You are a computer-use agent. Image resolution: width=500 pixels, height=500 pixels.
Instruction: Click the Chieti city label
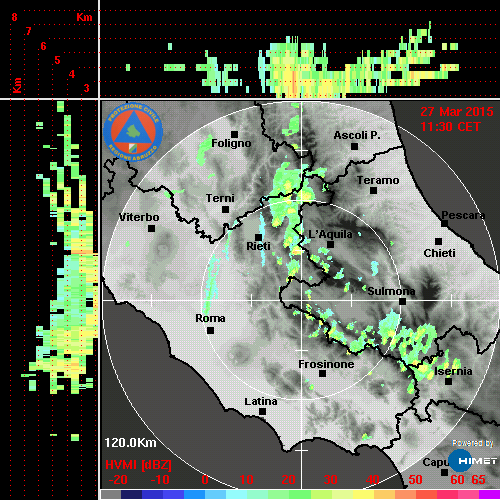point(439,253)
